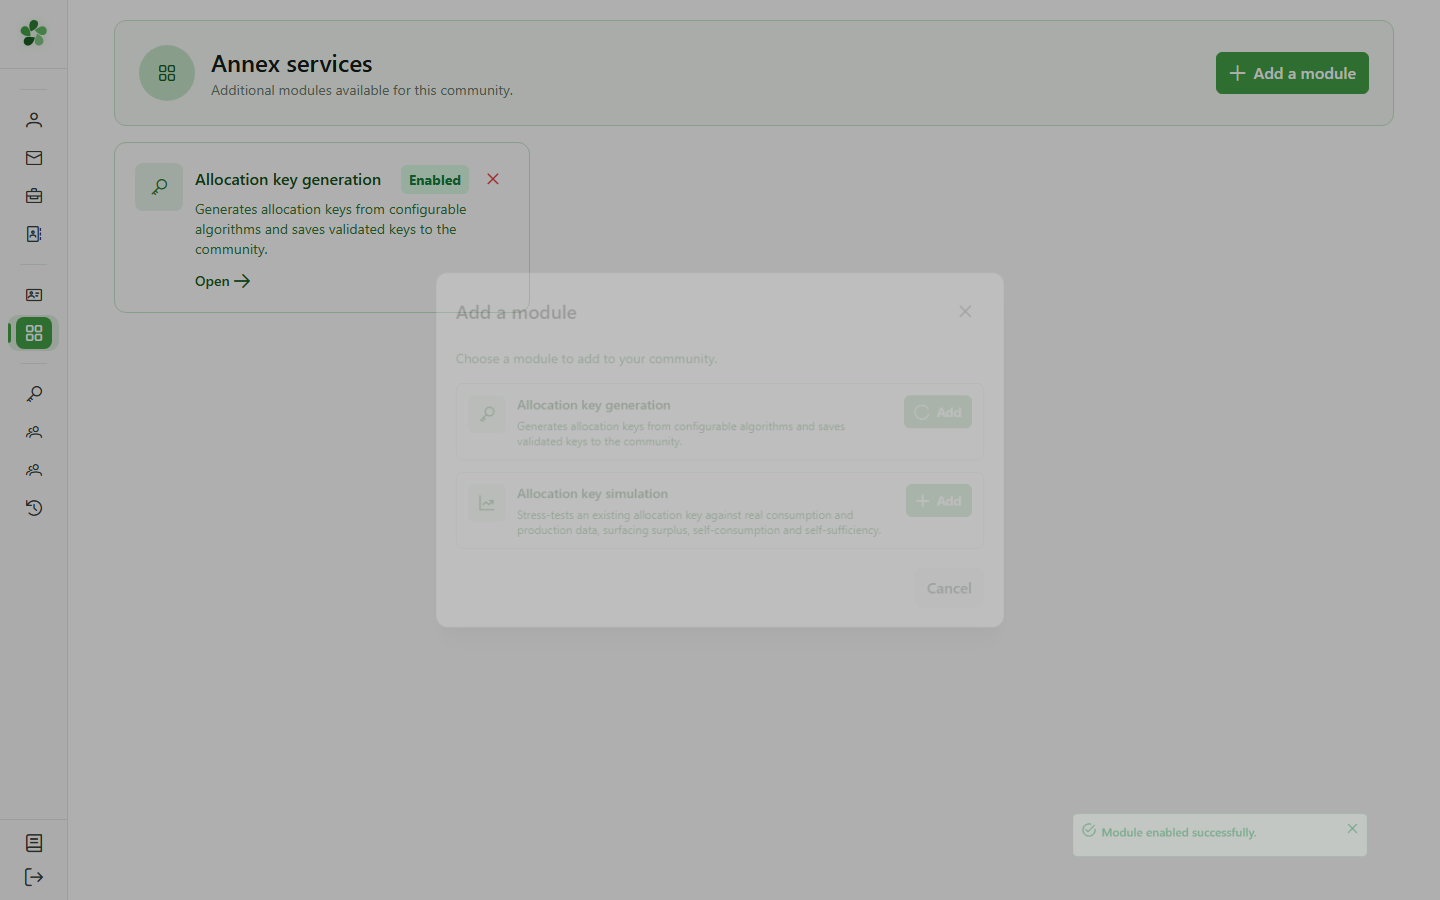
Task: Click Additional modules available subtitle text
Action: 362,90
